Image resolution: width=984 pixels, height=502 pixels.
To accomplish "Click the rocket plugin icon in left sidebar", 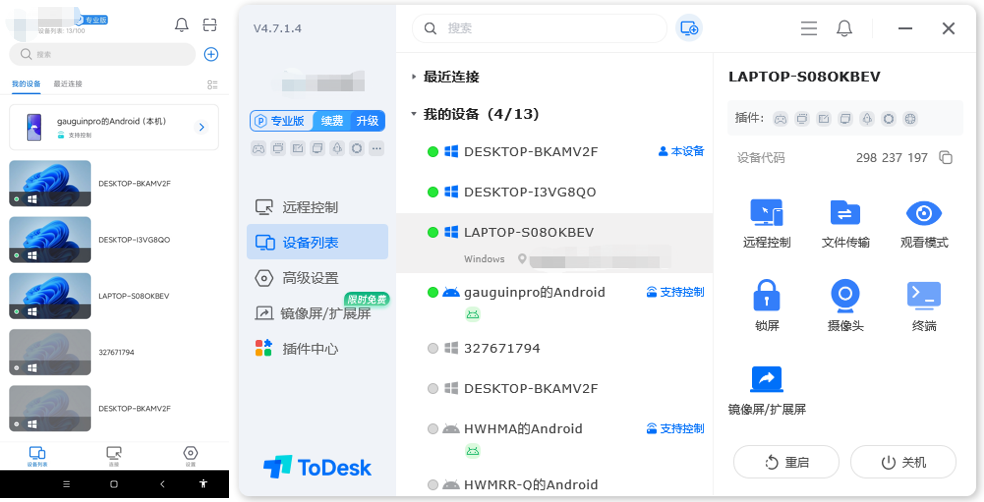I will 337,149.
